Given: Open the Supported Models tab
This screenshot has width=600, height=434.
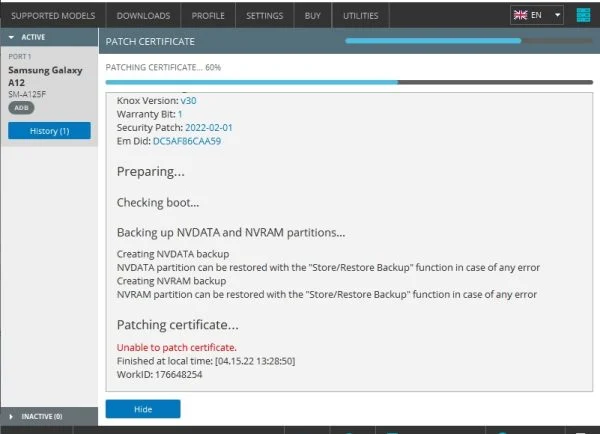Looking at the screenshot, I should click(53, 16).
